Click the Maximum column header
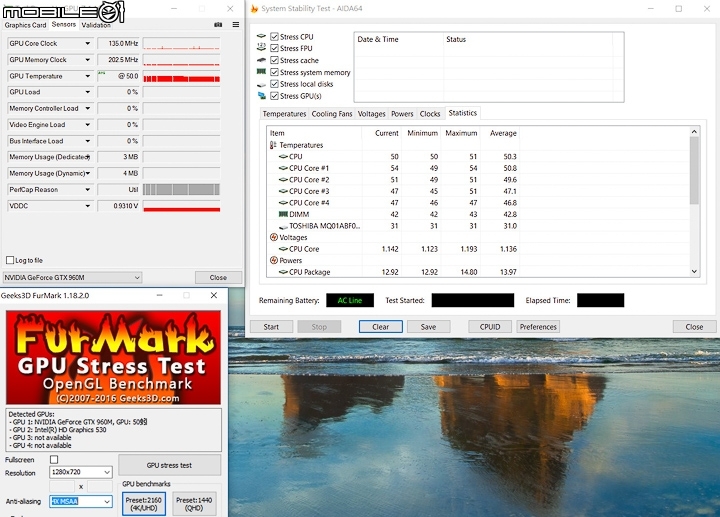720x517 pixels. (461, 133)
